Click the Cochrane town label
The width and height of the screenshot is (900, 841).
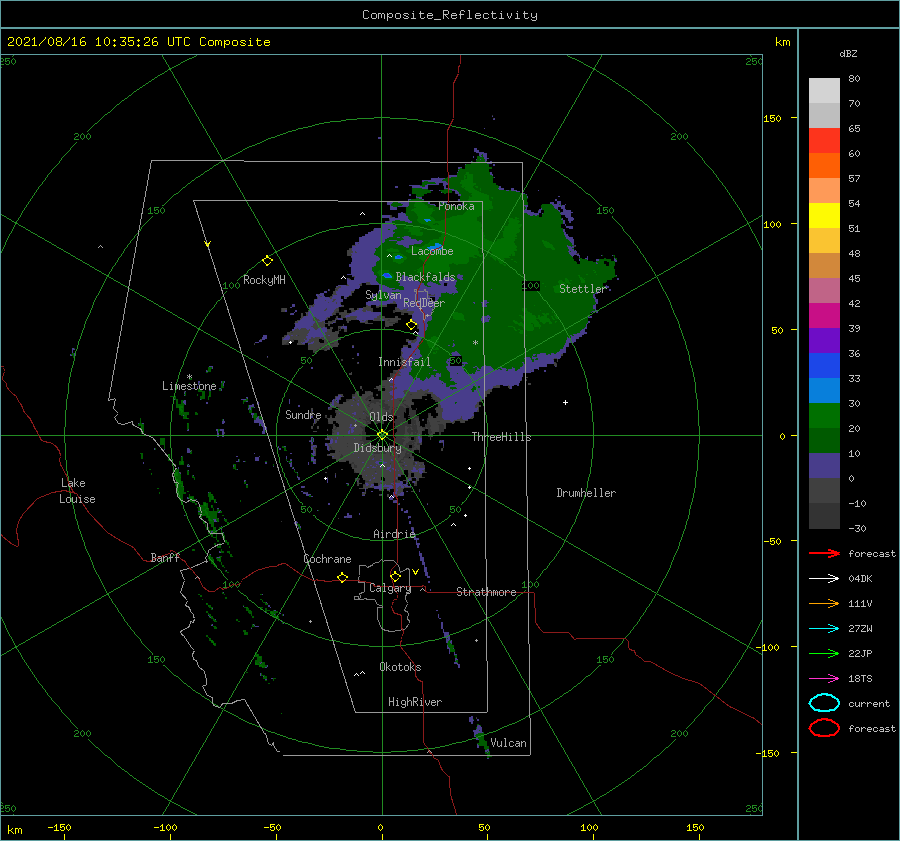pyautogui.click(x=327, y=559)
